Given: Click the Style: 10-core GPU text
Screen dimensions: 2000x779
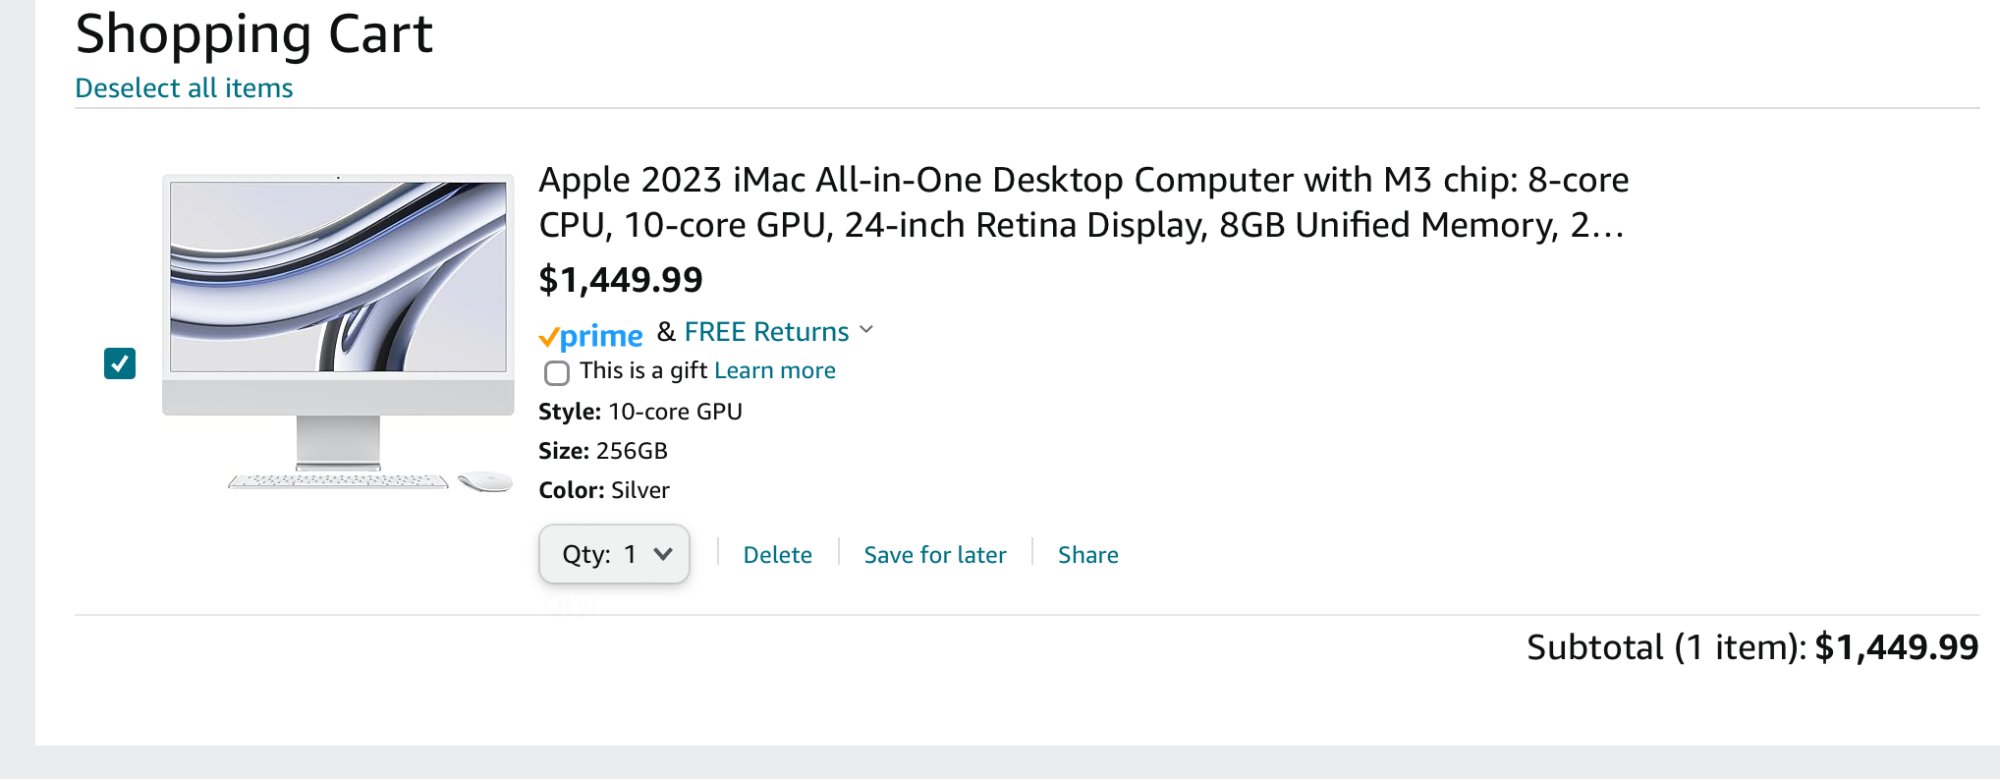Looking at the screenshot, I should tap(640, 412).
